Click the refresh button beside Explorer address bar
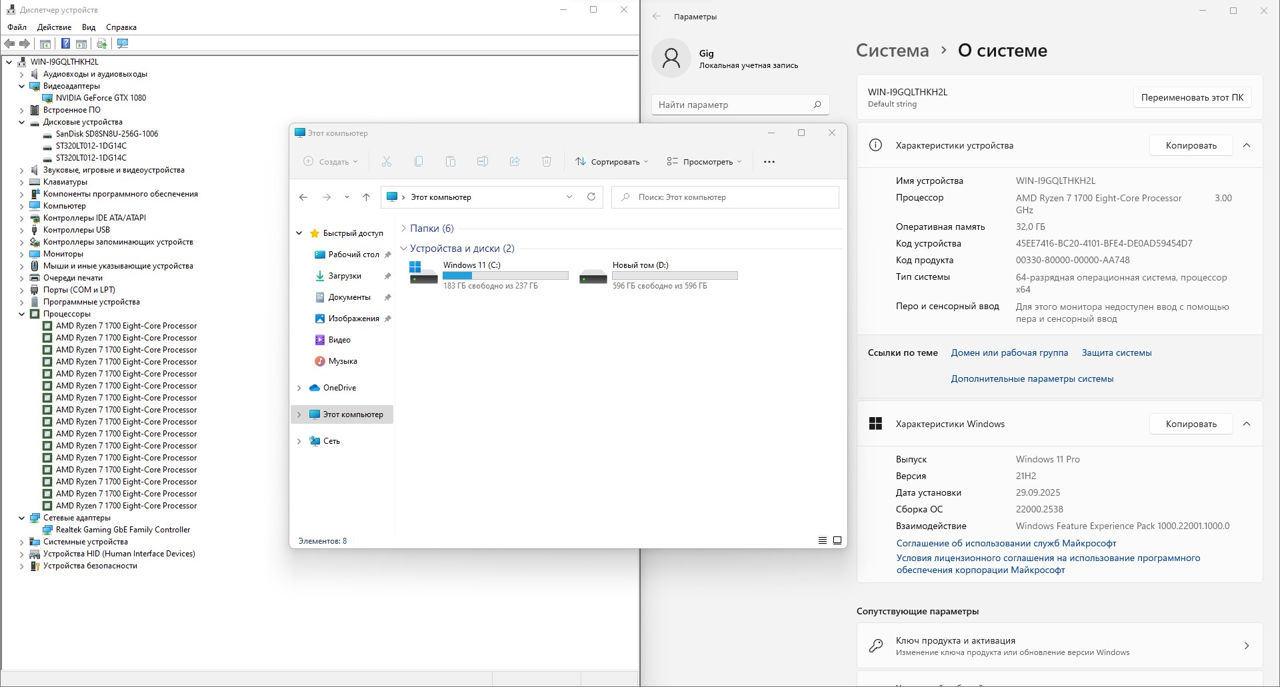The height and width of the screenshot is (687, 1280). click(591, 197)
